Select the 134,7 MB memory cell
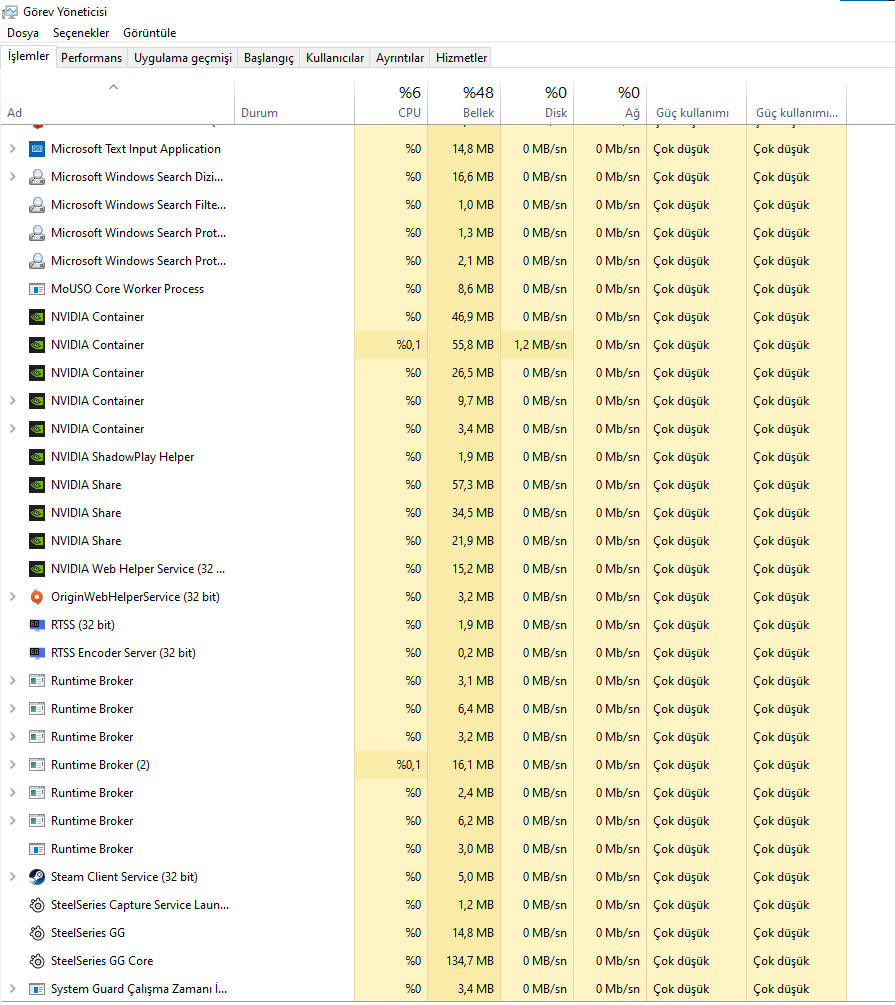Viewport: 895px width, 1005px height. (x=464, y=961)
